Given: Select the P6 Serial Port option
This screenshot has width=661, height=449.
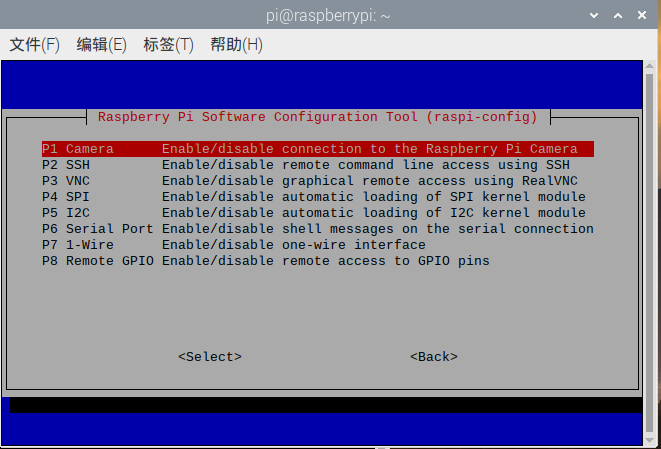Looking at the screenshot, I should point(318,229).
